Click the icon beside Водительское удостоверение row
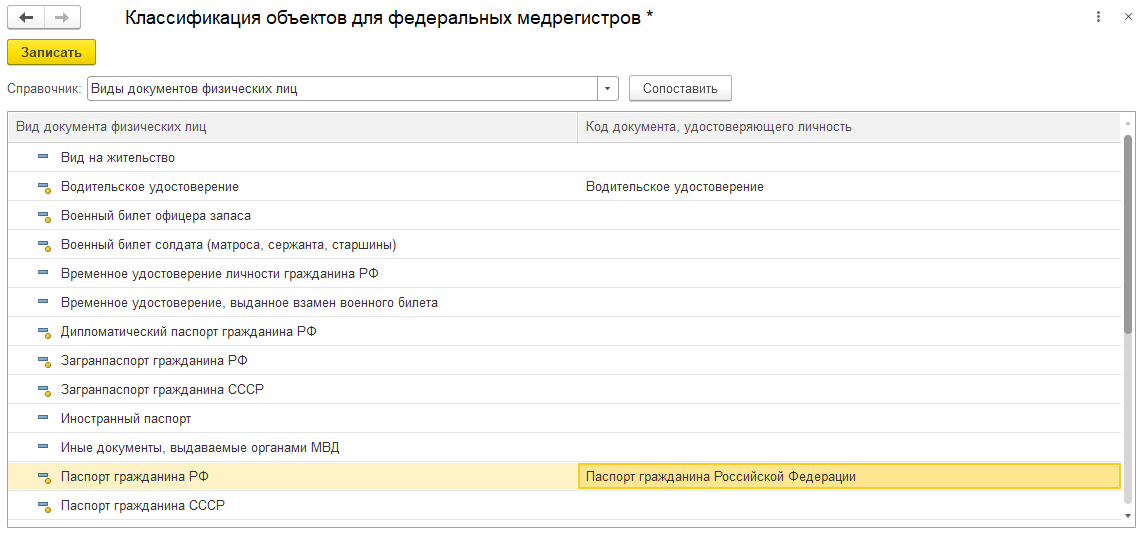1144x534 pixels. click(43, 187)
